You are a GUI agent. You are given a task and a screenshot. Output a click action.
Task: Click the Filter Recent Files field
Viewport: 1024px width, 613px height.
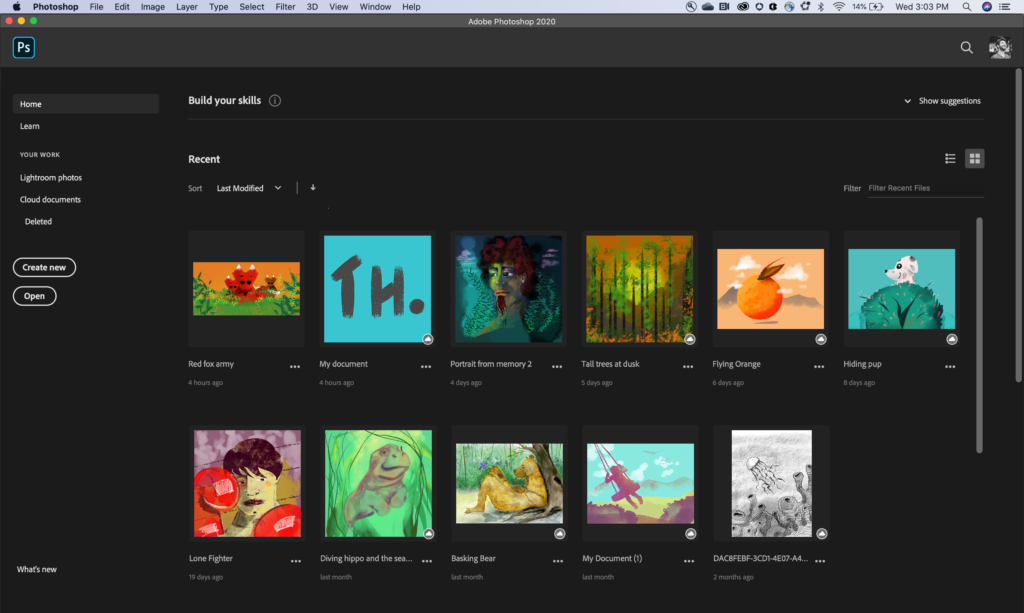click(924, 188)
